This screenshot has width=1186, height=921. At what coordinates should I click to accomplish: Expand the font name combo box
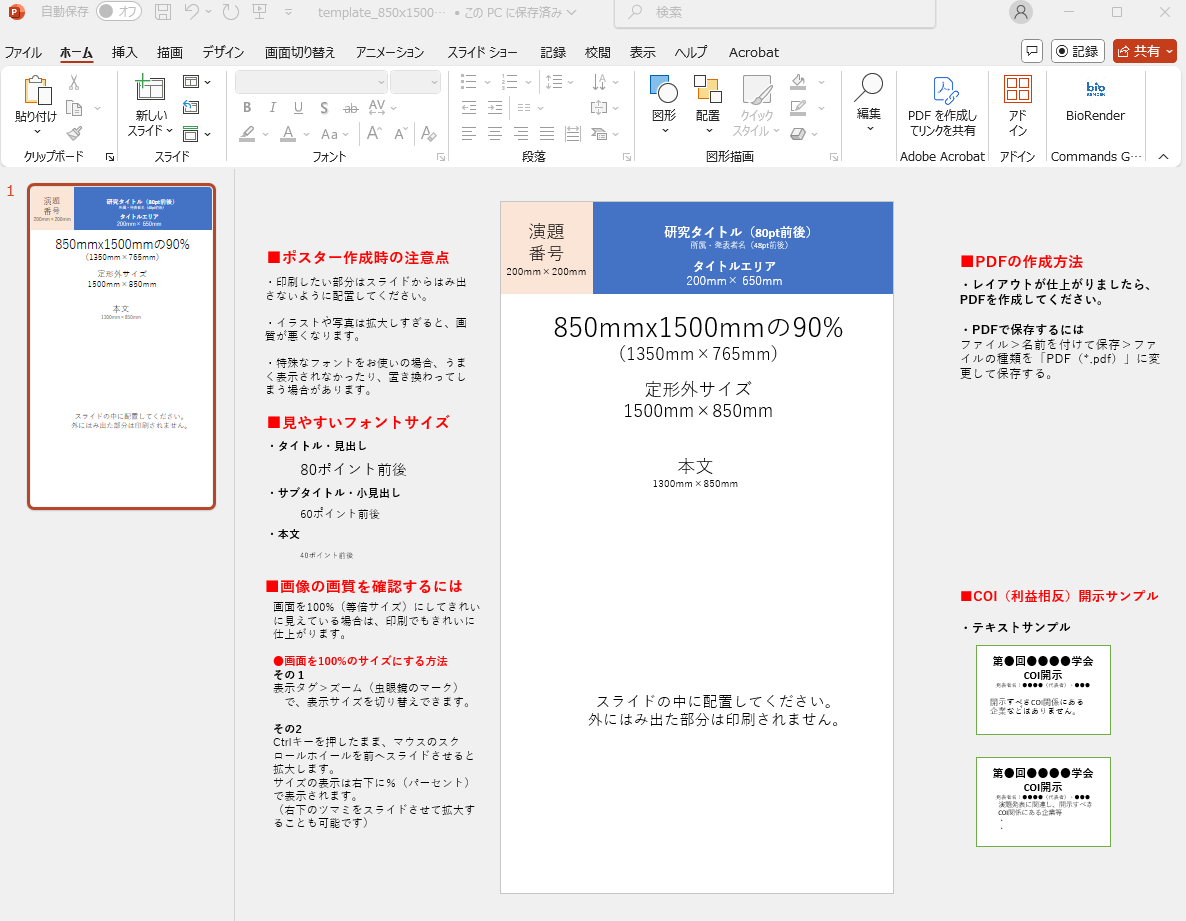pyautogui.click(x=381, y=82)
